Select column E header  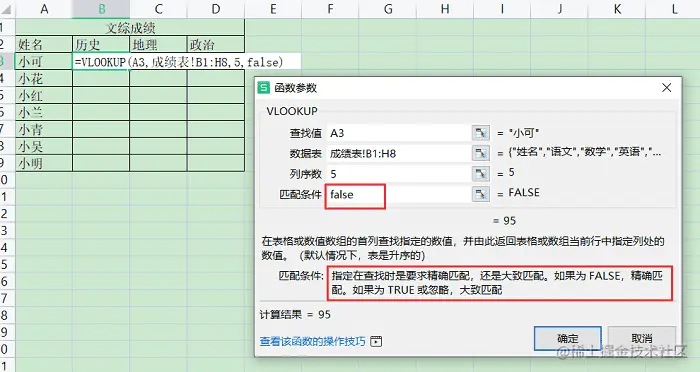click(273, 9)
